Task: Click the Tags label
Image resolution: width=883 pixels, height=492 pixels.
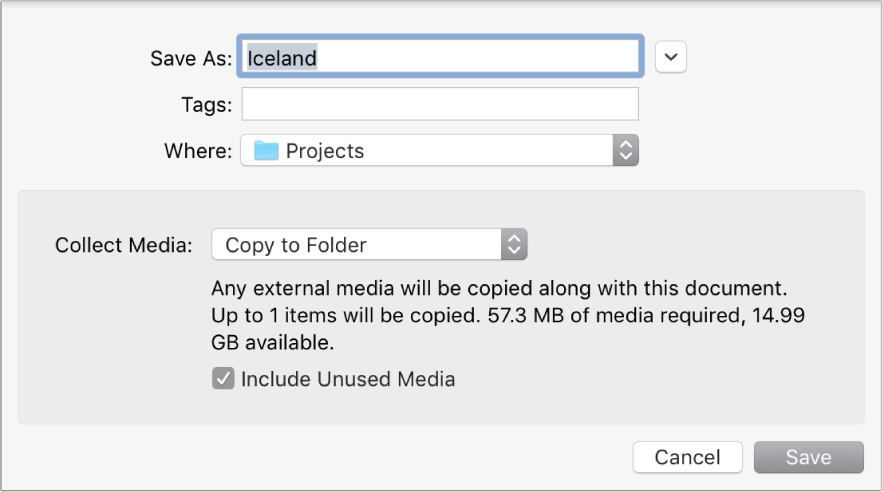Action: [x=206, y=104]
